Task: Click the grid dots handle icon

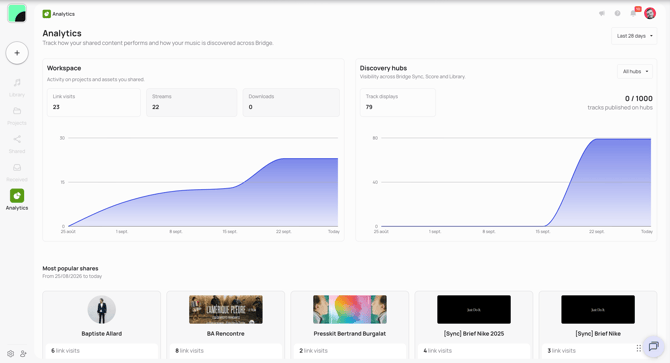Action: click(638, 348)
